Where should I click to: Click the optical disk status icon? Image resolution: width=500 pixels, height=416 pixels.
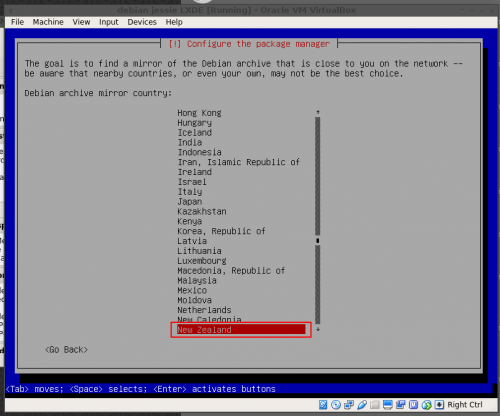(x=336, y=405)
